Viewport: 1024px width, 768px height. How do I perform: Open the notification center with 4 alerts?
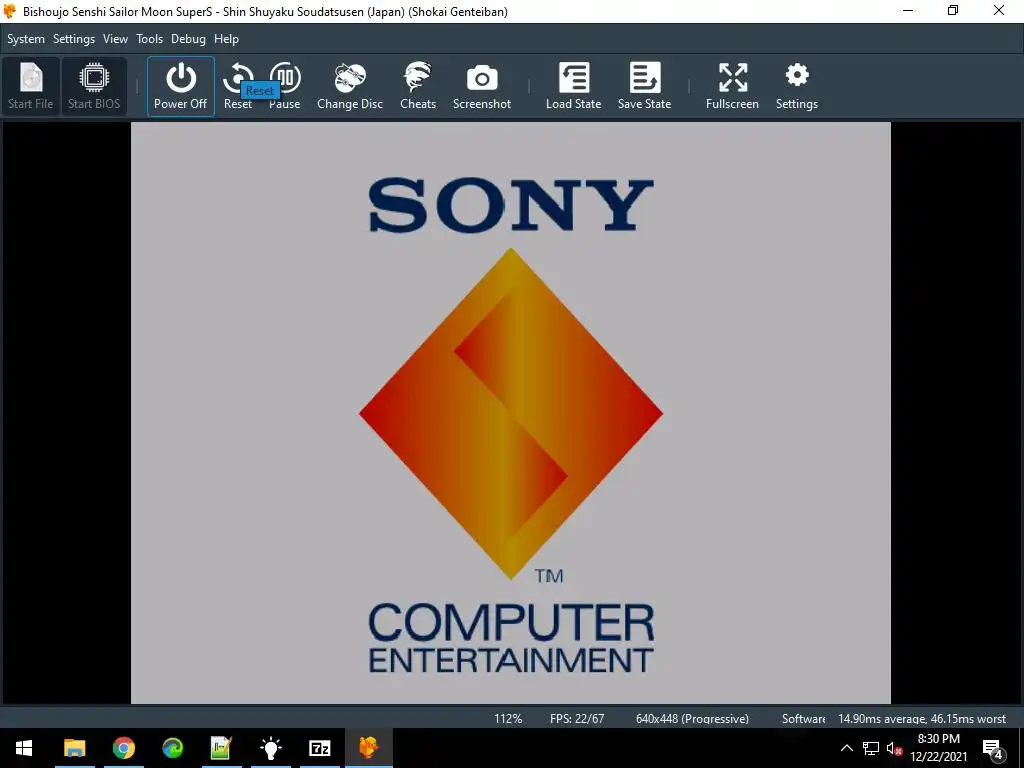[993, 748]
